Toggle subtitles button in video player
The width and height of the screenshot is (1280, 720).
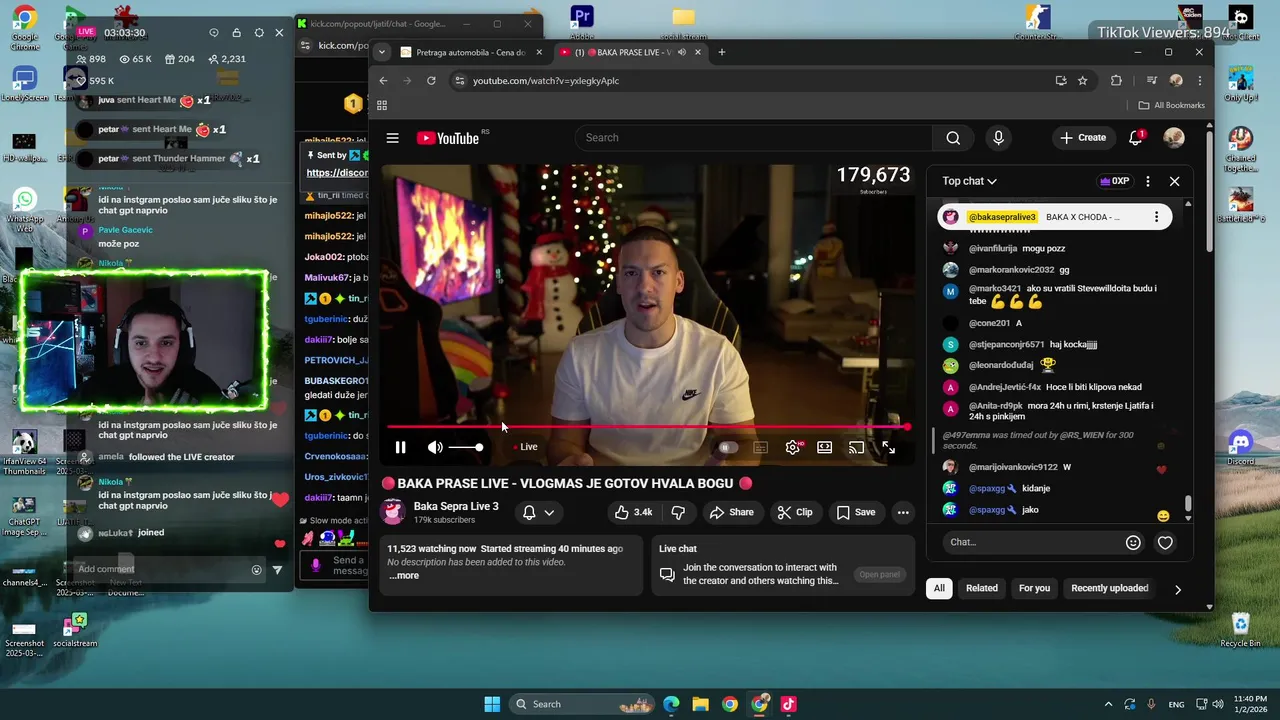(760, 447)
